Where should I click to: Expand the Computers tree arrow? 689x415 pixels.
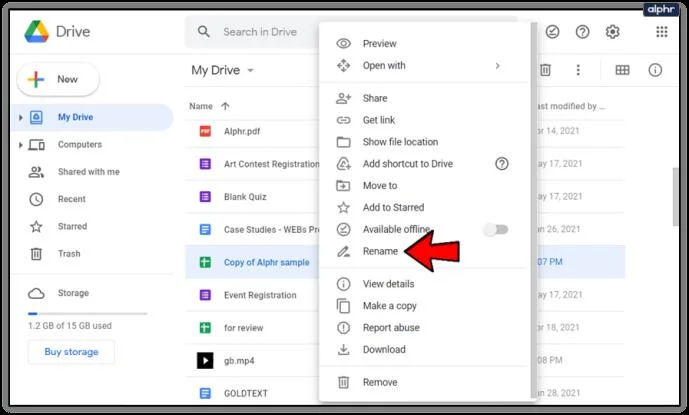click(20, 145)
